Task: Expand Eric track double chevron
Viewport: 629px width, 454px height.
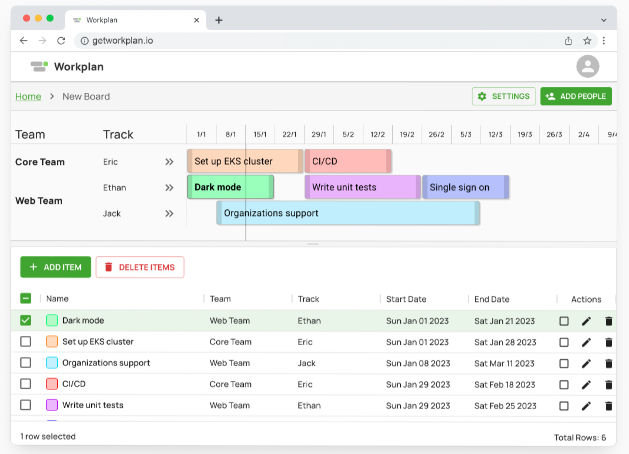Action: point(169,162)
